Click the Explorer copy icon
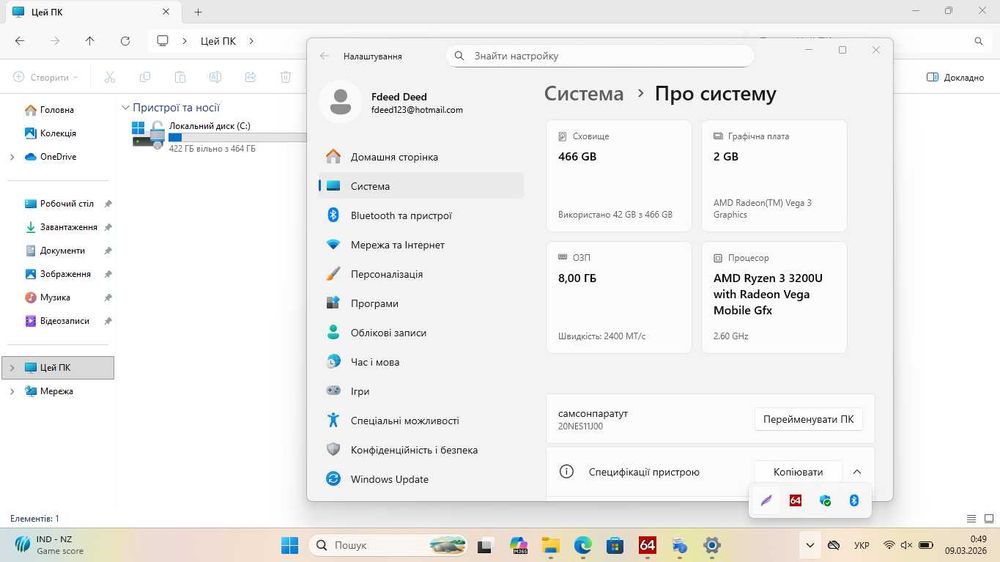1000x562 pixels. [x=145, y=77]
